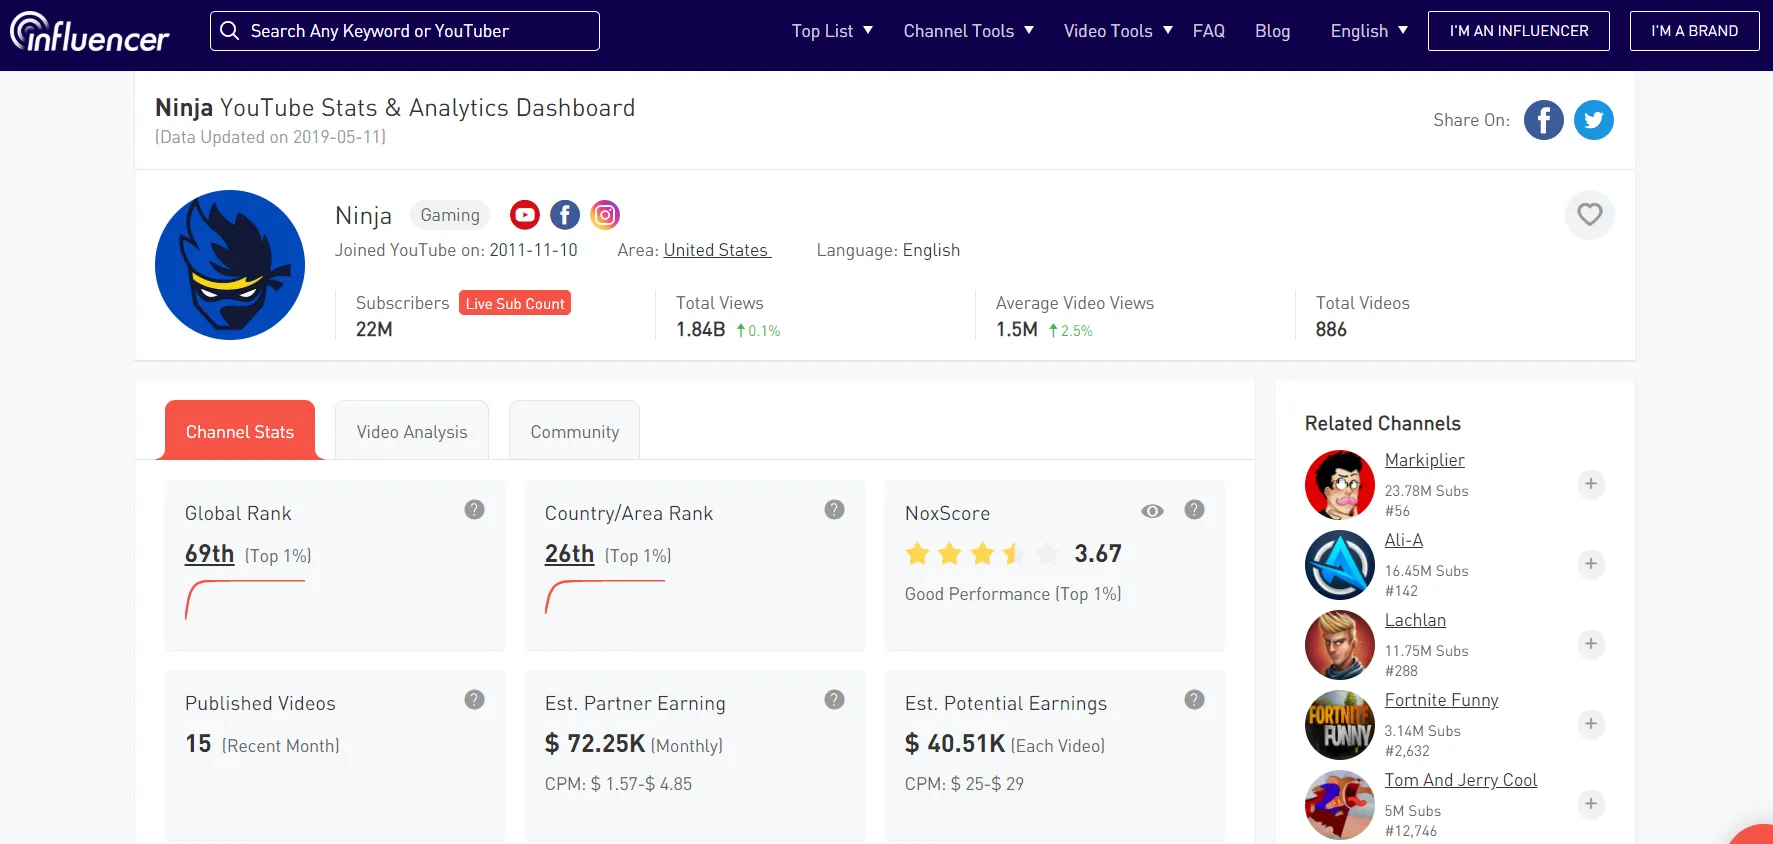Expand the Top List dropdown
Screen dimensions: 1773x844
[832, 31]
